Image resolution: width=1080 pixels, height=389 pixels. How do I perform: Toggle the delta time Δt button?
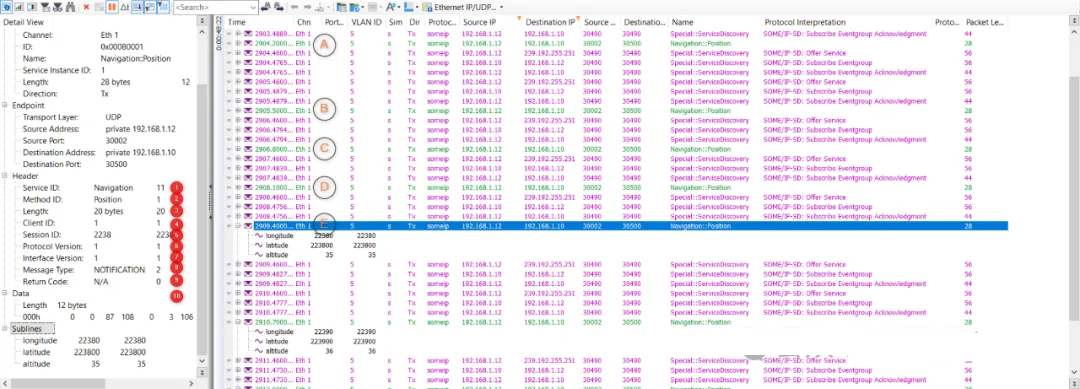[125, 7]
